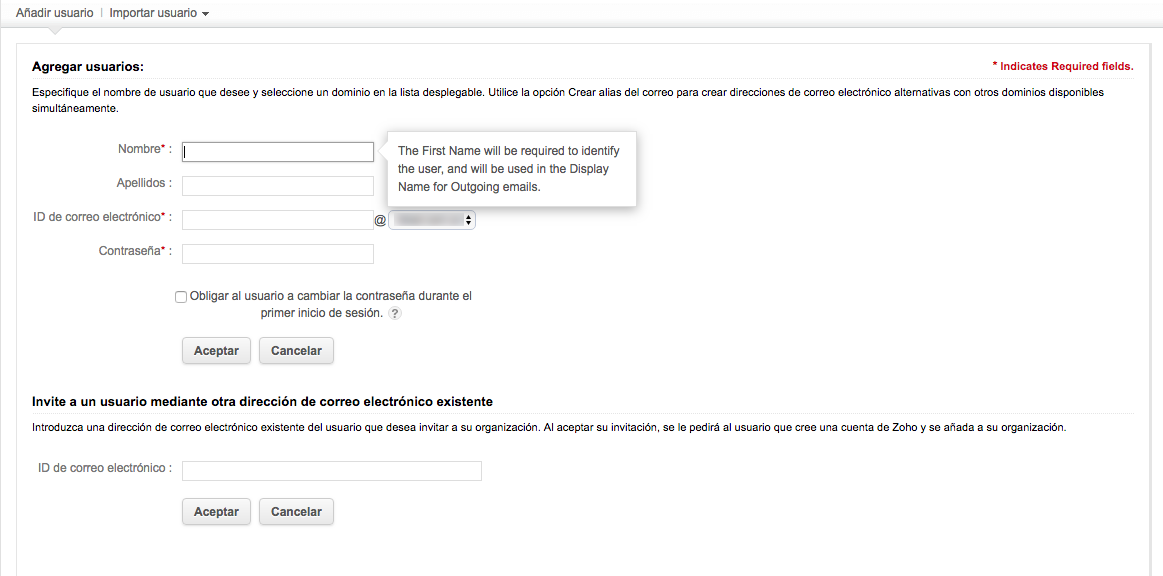Expand the Importar usuario menu
Viewport: 1163px width, 576px height.
tap(159, 14)
